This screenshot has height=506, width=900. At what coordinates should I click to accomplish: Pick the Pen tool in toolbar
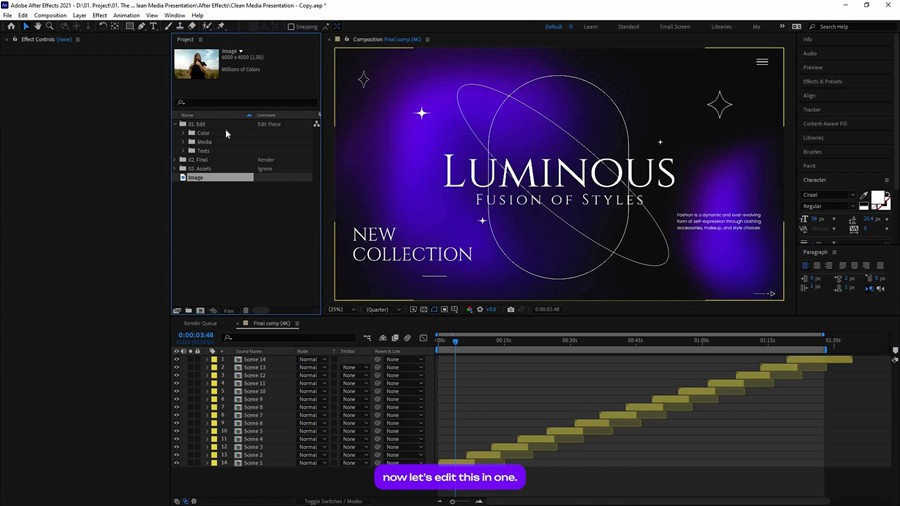click(142, 27)
